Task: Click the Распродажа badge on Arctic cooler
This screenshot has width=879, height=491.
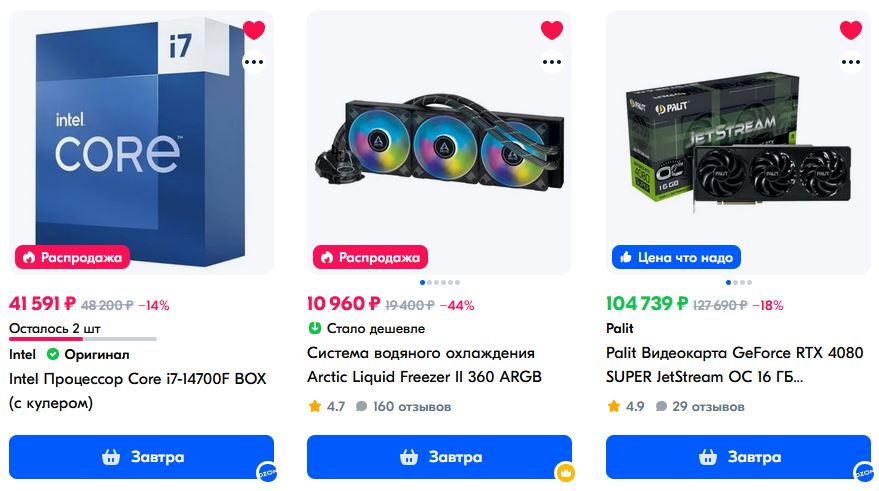Action: pyautogui.click(x=370, y=257)
